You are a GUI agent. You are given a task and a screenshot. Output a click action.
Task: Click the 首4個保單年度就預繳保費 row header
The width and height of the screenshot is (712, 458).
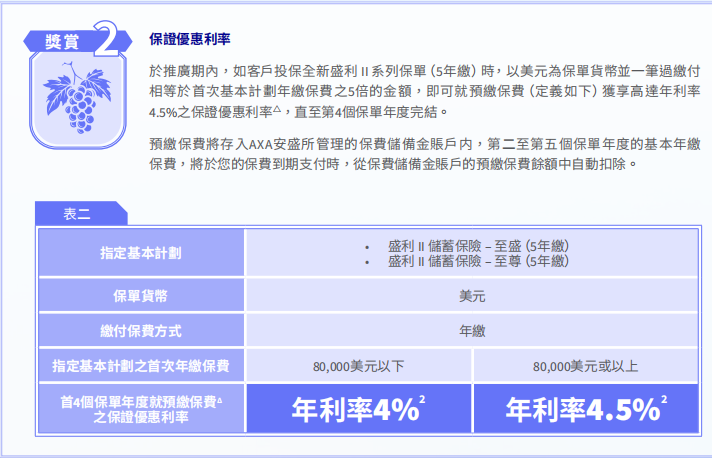[141, 409]
